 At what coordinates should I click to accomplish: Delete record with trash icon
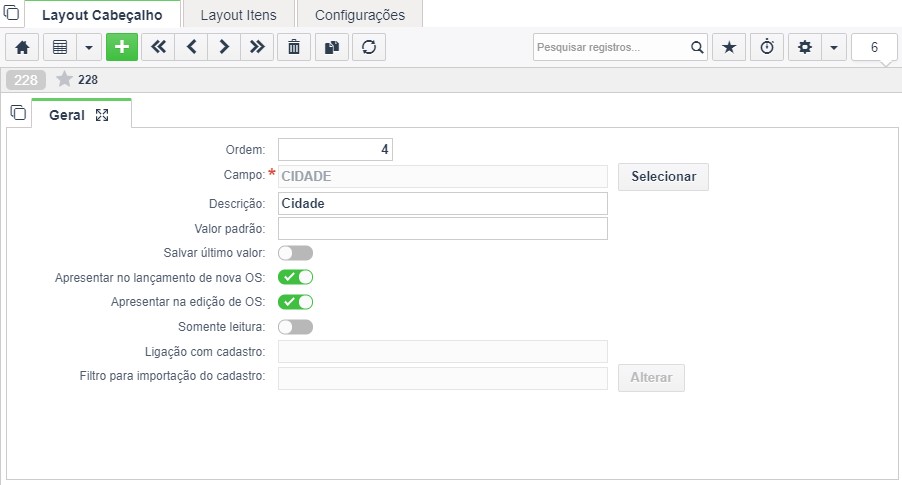point(294,47)
